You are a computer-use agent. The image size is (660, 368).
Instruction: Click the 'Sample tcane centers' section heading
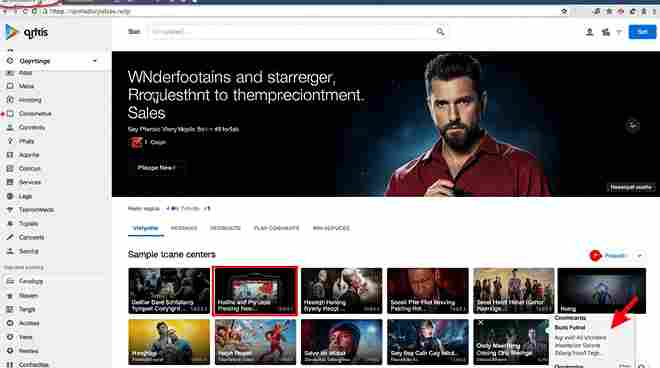click(x=172, y=254)
